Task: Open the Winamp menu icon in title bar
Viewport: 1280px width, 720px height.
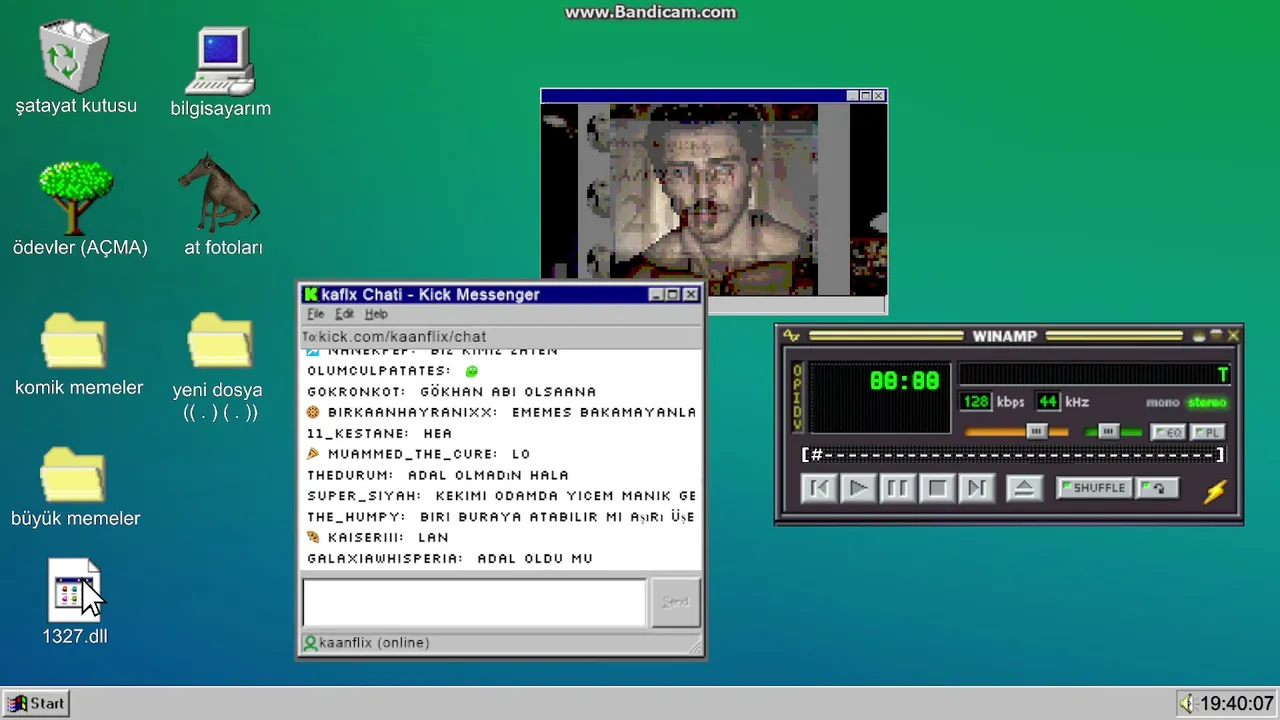Action: [x=791, y=336]
